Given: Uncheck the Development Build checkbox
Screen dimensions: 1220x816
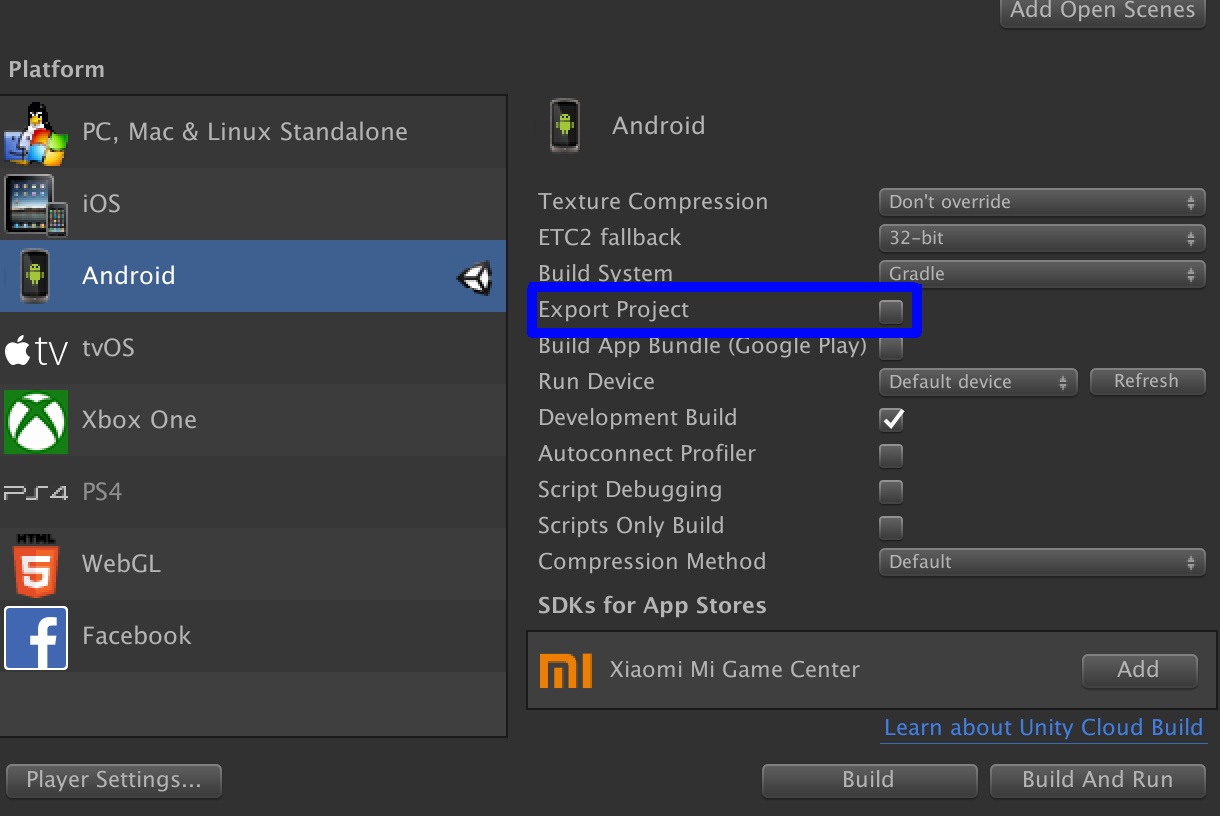Looking at the screenshot, I should (x=891, y=419).
